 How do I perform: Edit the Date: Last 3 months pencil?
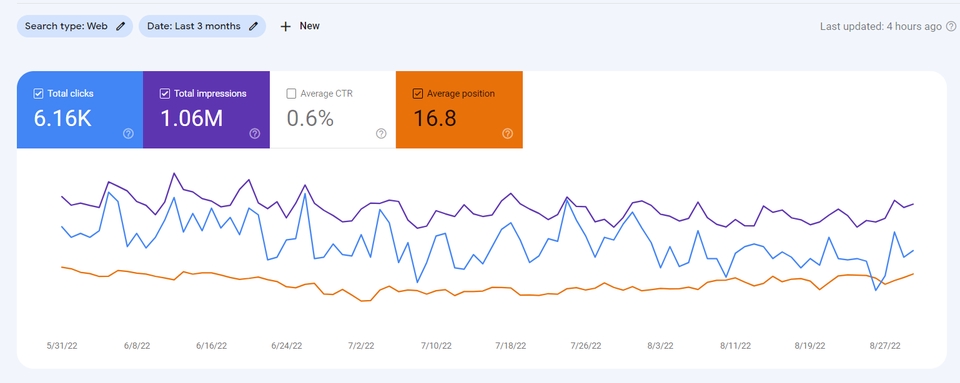point(253,26)
